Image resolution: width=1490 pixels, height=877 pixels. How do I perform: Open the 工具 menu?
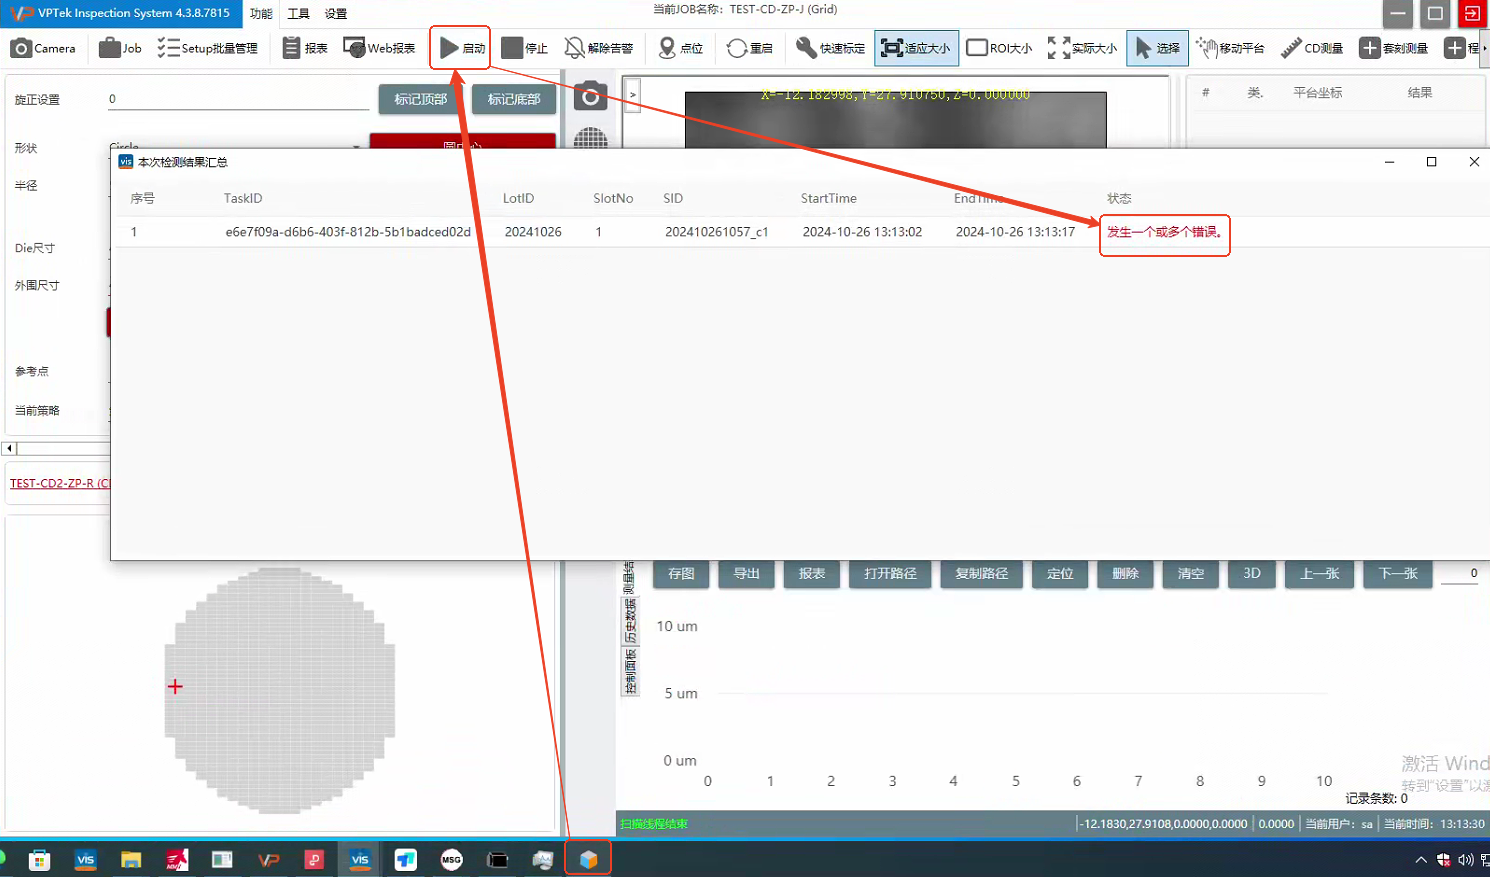pos(298,14)
